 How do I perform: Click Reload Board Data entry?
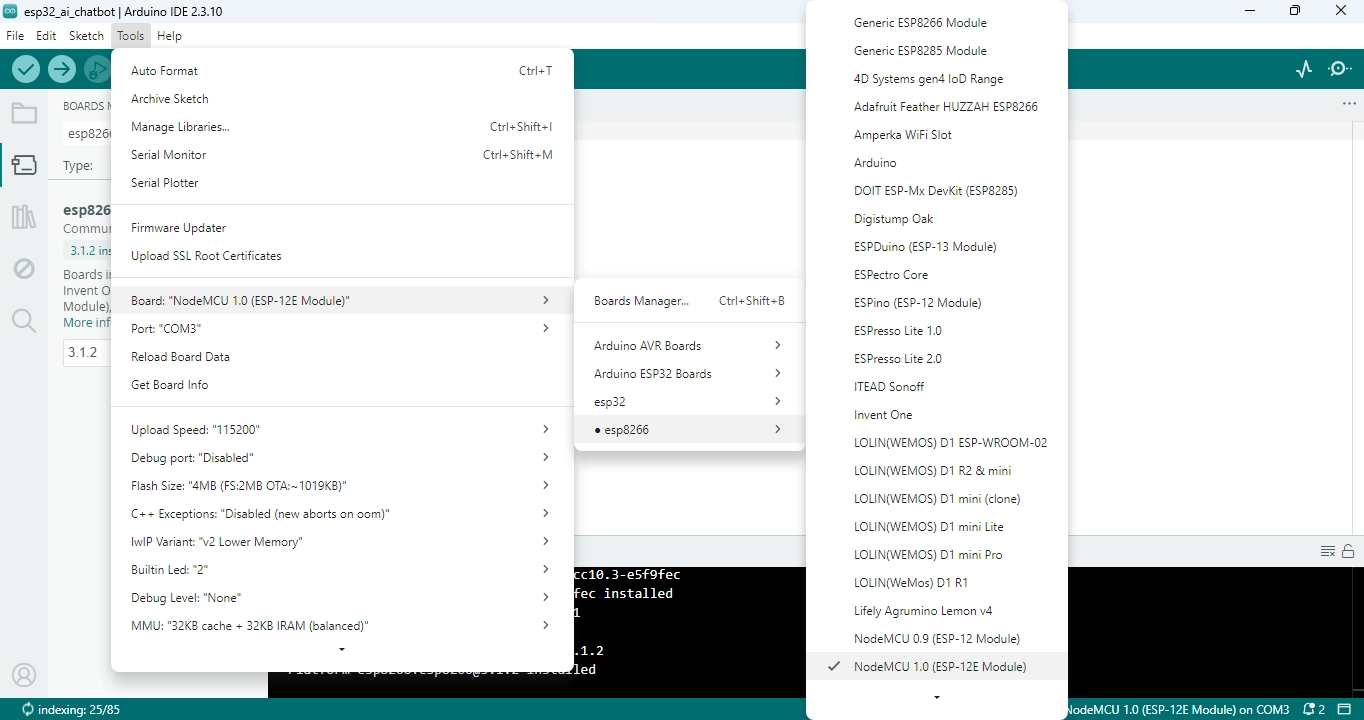click(342, 357)
